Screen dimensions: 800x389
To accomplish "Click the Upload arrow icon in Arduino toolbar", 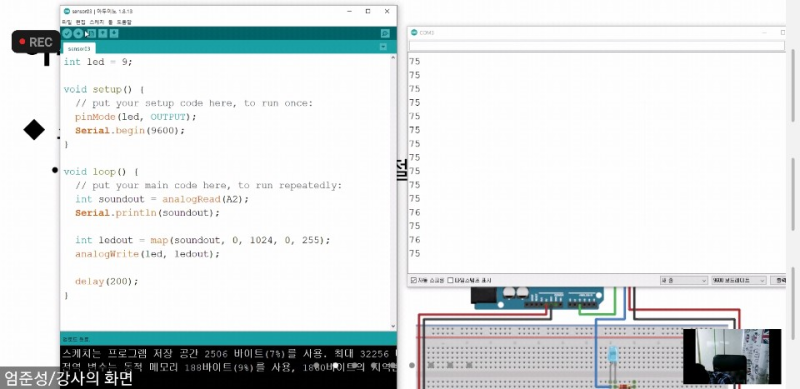I will point(78,34).
